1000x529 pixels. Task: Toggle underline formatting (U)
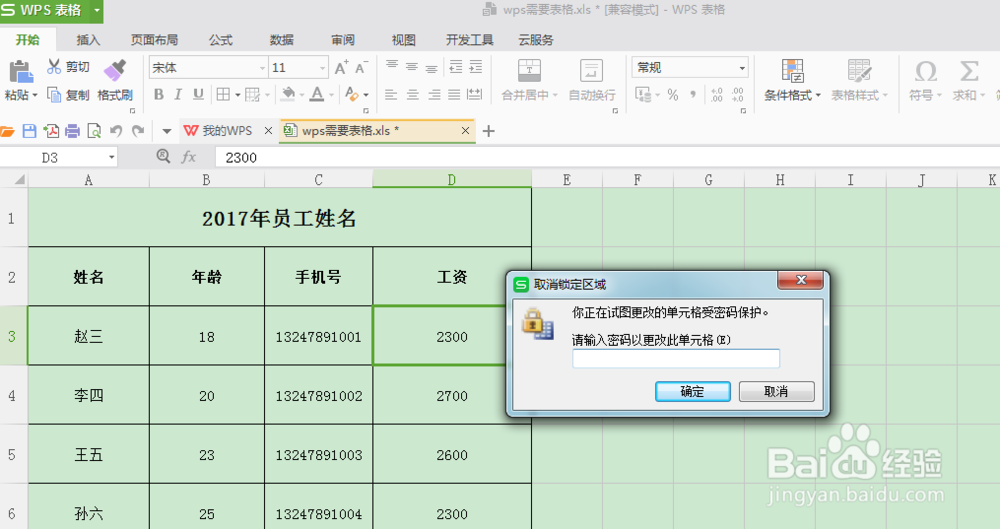pyautogui.click(x=198, y=94)
